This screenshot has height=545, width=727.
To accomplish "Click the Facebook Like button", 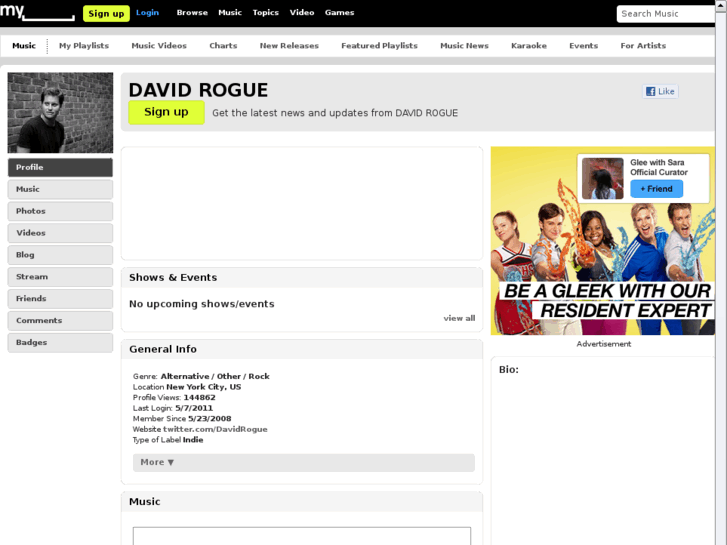I will [660, 91].
